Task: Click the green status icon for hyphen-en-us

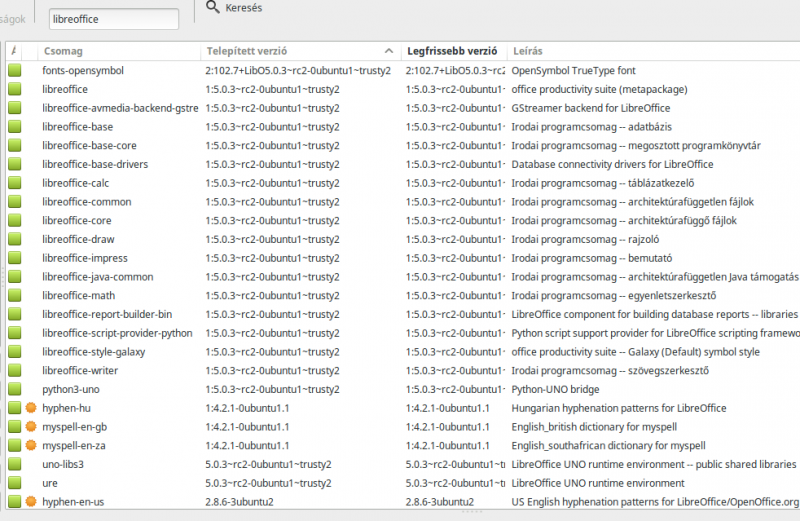Action: point(15,502)
